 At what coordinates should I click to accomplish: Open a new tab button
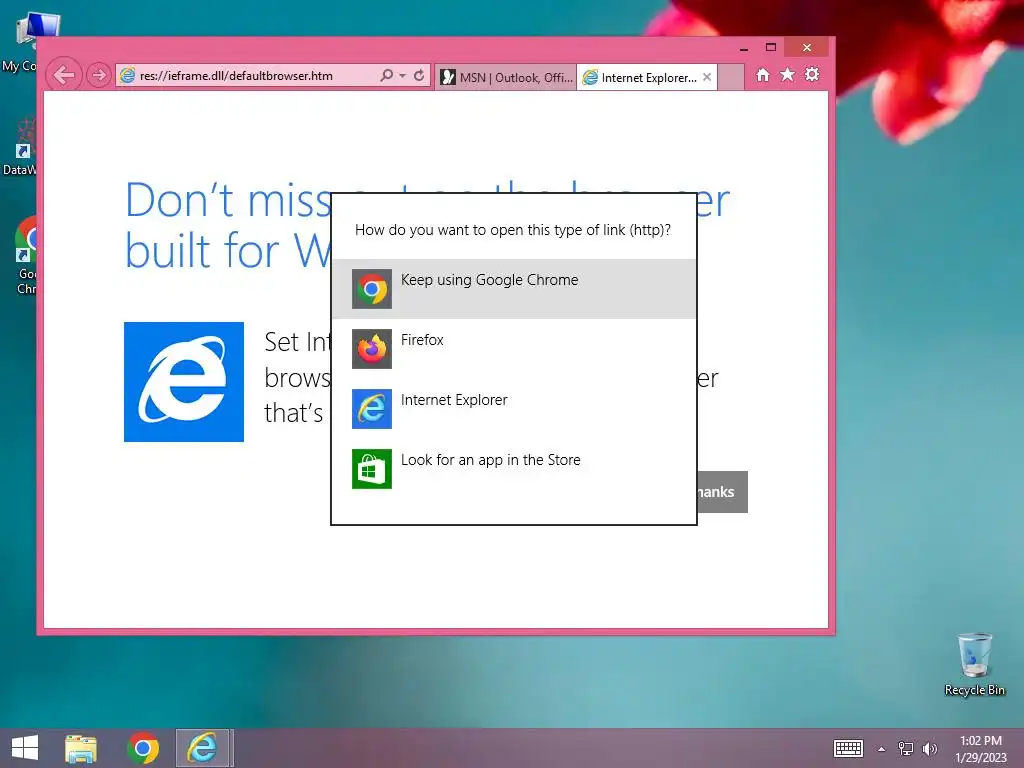(731, 77)
